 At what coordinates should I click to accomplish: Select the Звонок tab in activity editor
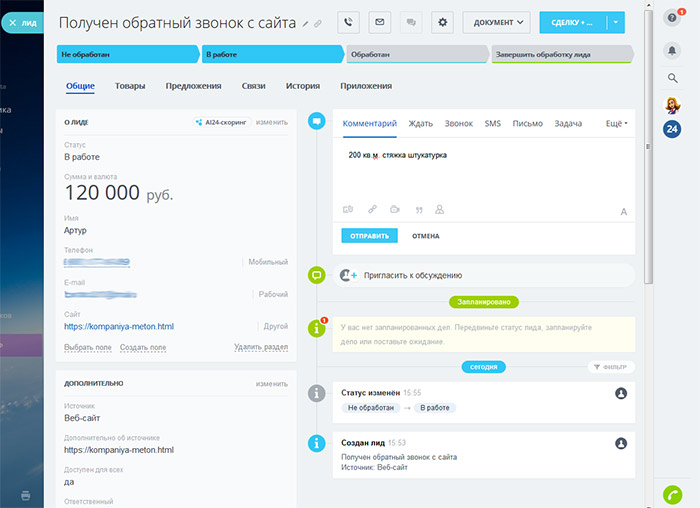click(x=459, y=124)
